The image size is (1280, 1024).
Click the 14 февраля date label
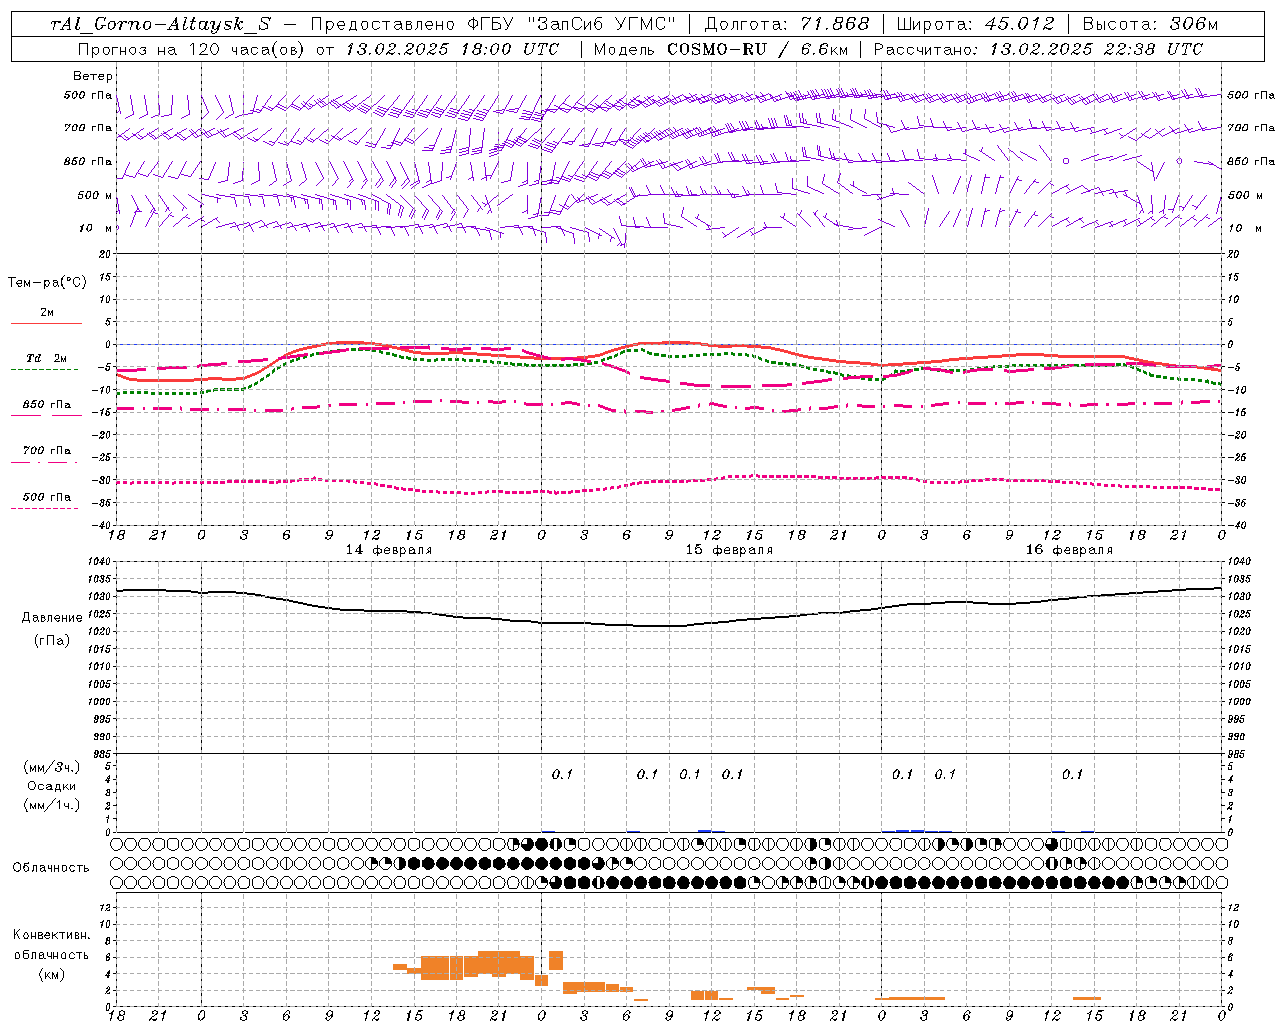tap(389, 550)
